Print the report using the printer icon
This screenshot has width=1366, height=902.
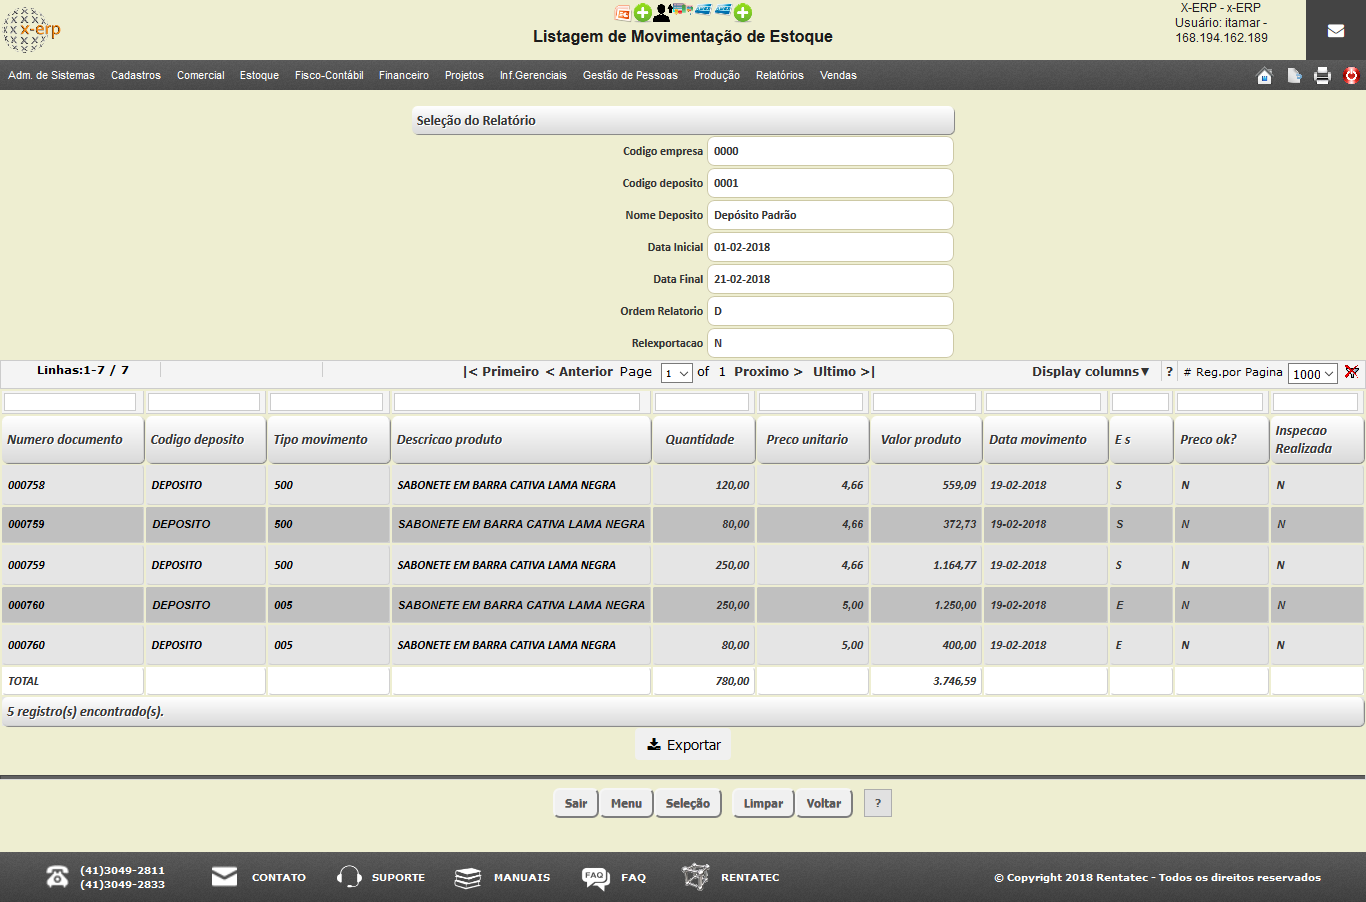tap(1322, 76)
